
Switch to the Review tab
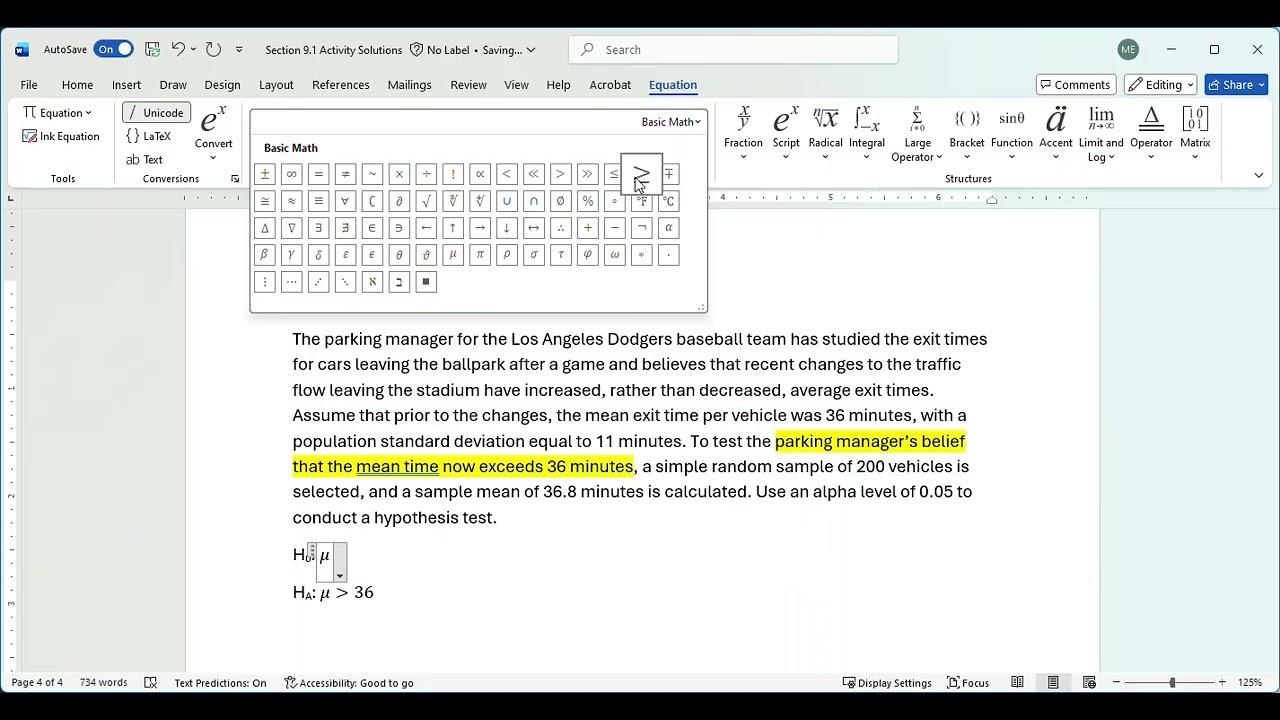[468, 85]
